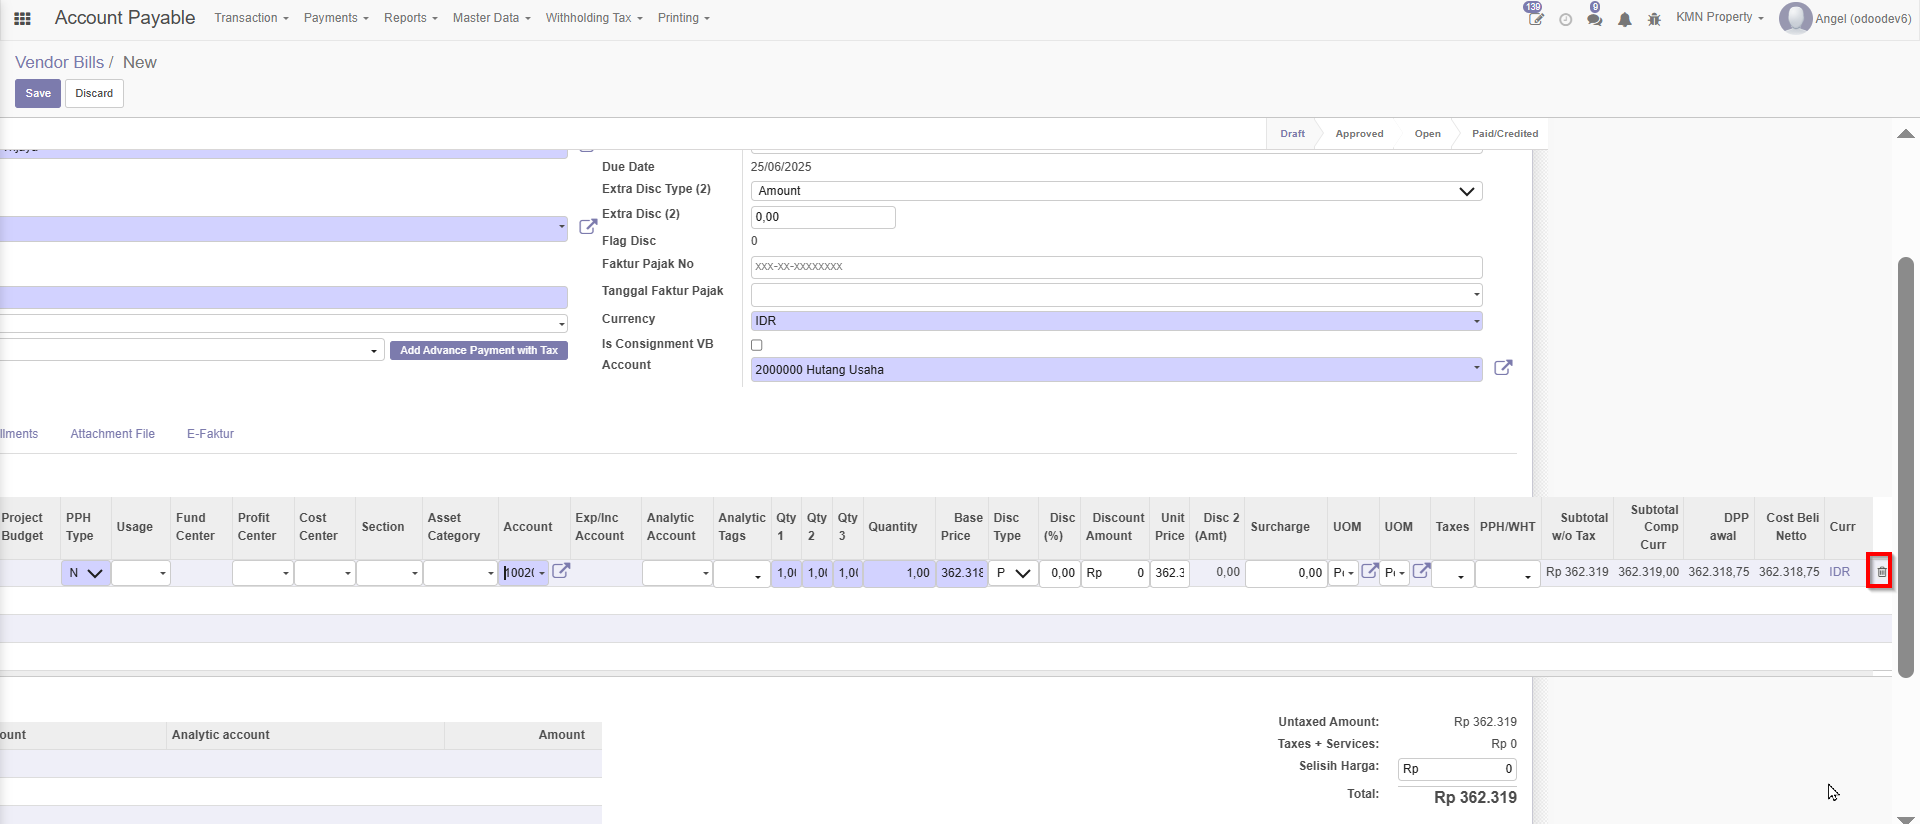Open the Transaction menu
This screenshot has height=824, width=1920.
pyautogui.click(x=251, y=18)
